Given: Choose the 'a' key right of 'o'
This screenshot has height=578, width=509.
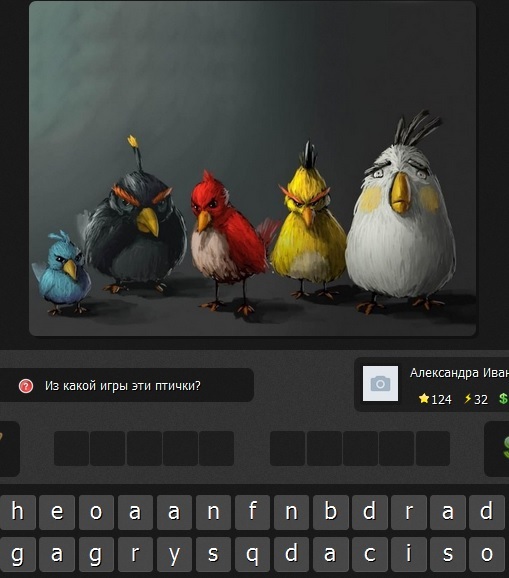Looking at the screenshot, I should pos(135,512).
